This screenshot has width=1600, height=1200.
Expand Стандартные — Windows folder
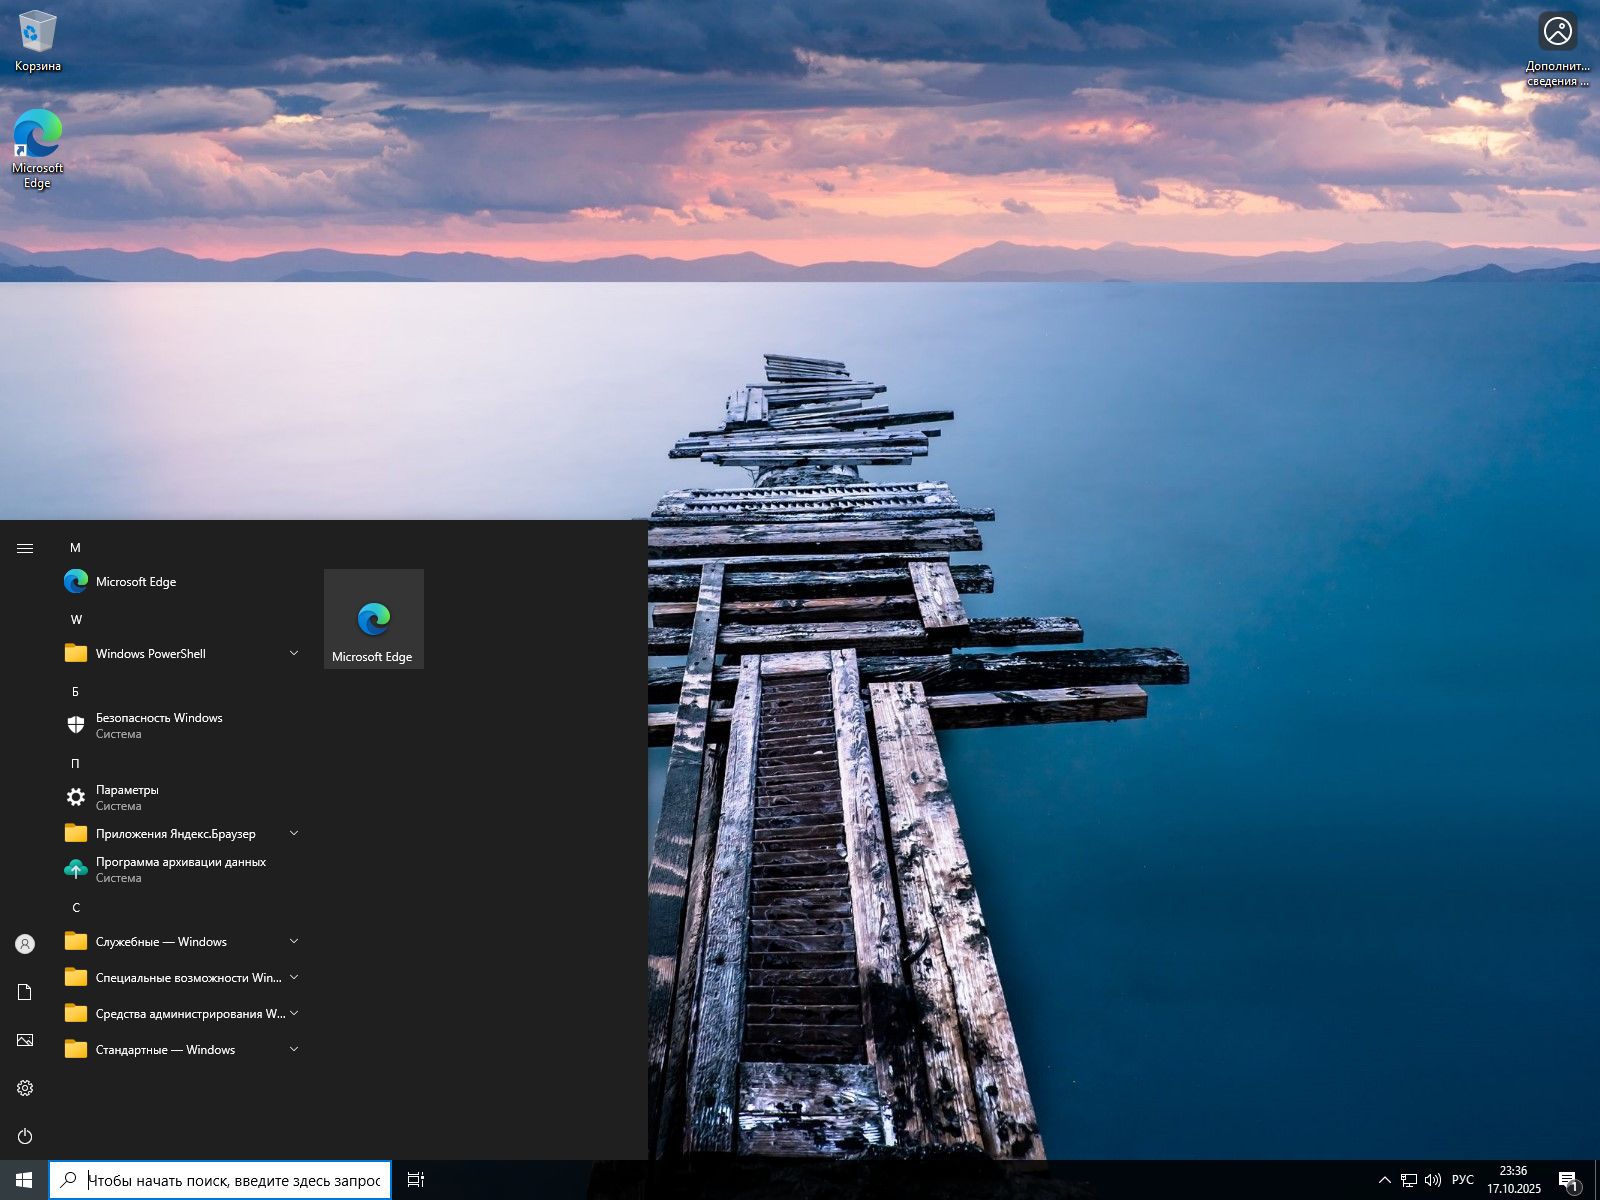point(180,1050)
